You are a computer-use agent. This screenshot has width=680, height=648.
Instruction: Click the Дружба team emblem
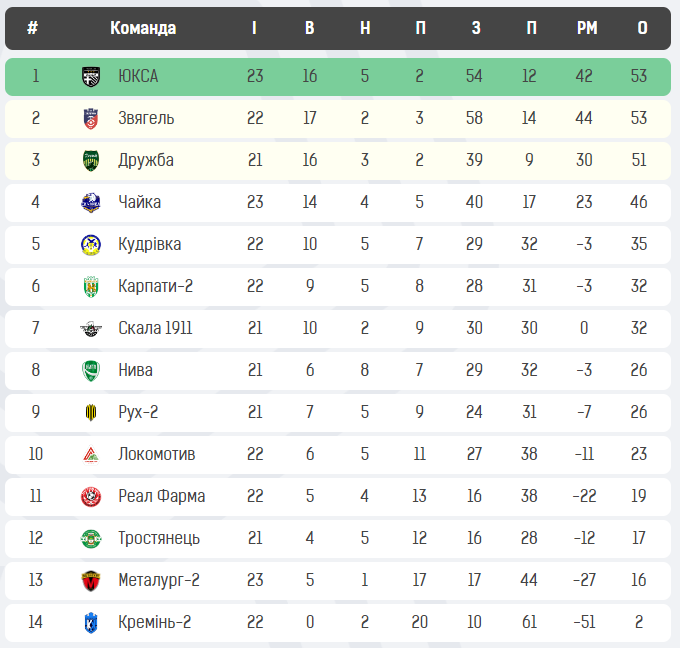click(91, 160)
